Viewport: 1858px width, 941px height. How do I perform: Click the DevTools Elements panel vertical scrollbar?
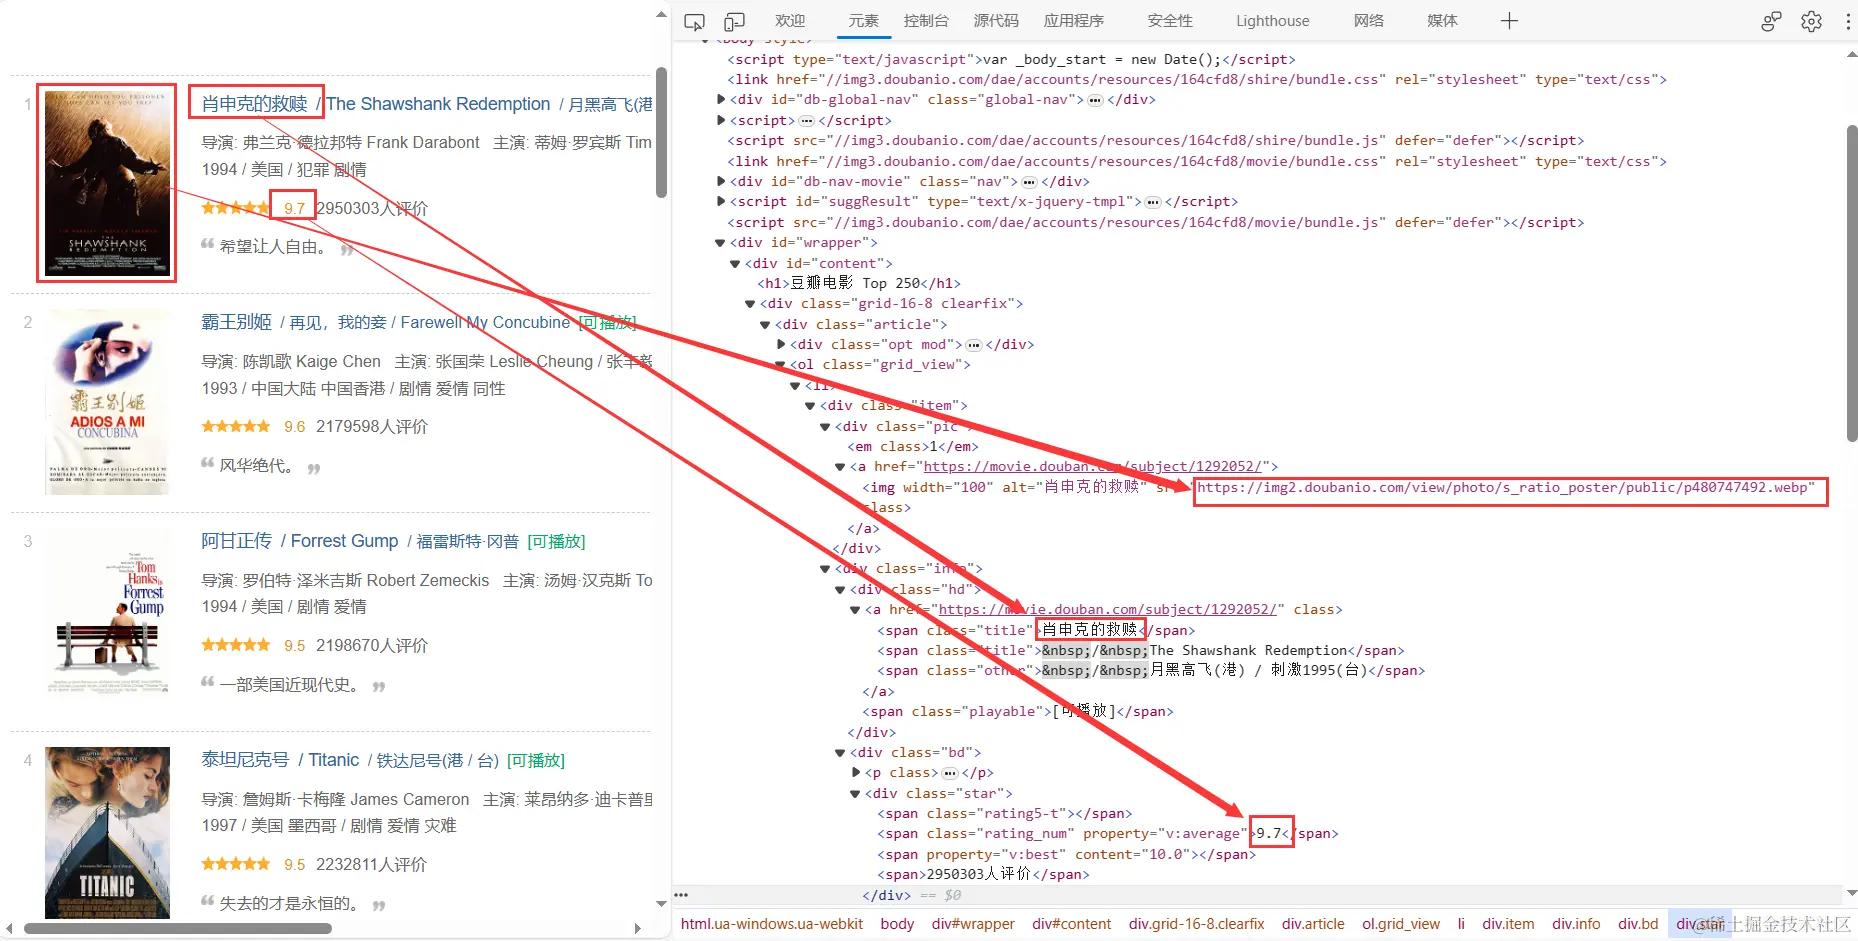(1851, 283)
